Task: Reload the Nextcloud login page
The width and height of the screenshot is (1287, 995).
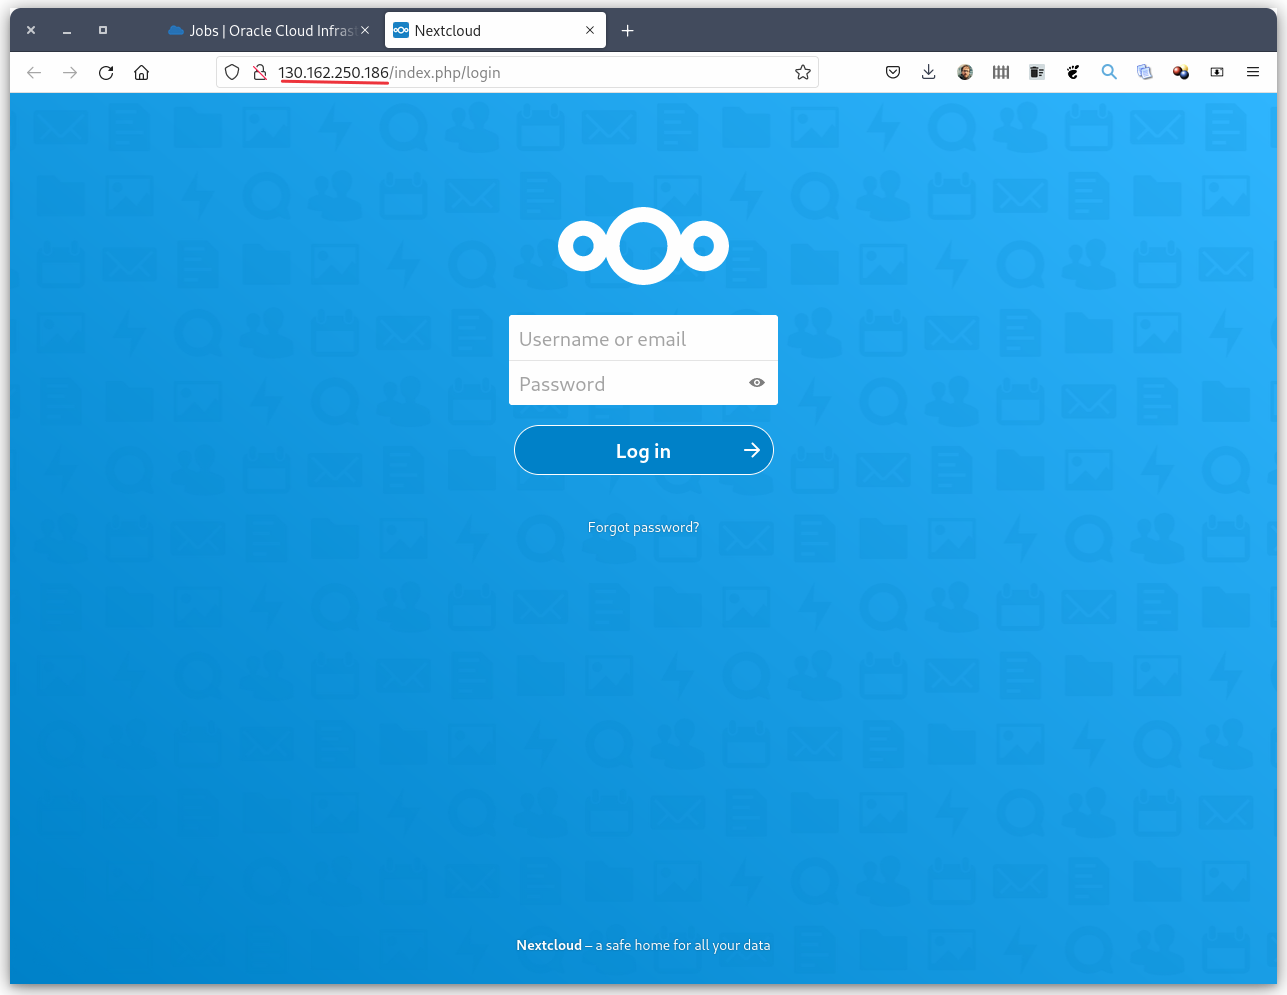Action: (x=106, y=72)
